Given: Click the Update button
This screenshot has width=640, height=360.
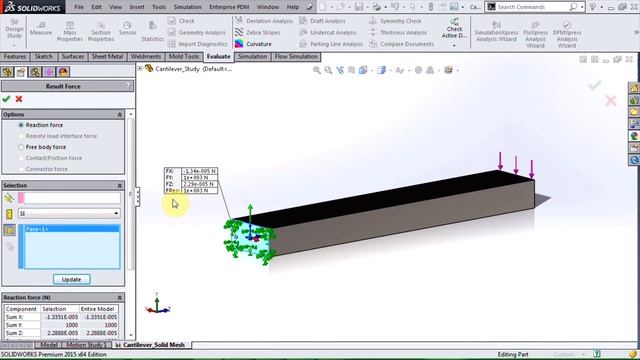Looking at the screenshot, I should (x=71, y=280).
